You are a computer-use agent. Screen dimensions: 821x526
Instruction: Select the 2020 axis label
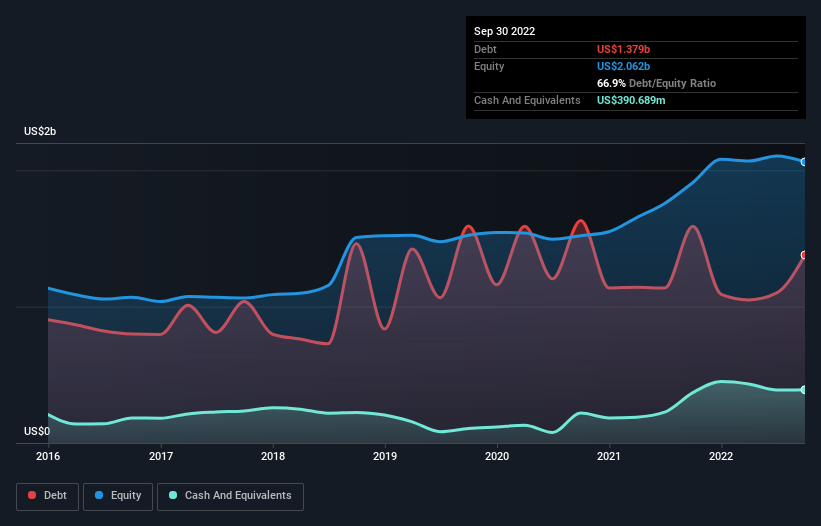point(497,456)
